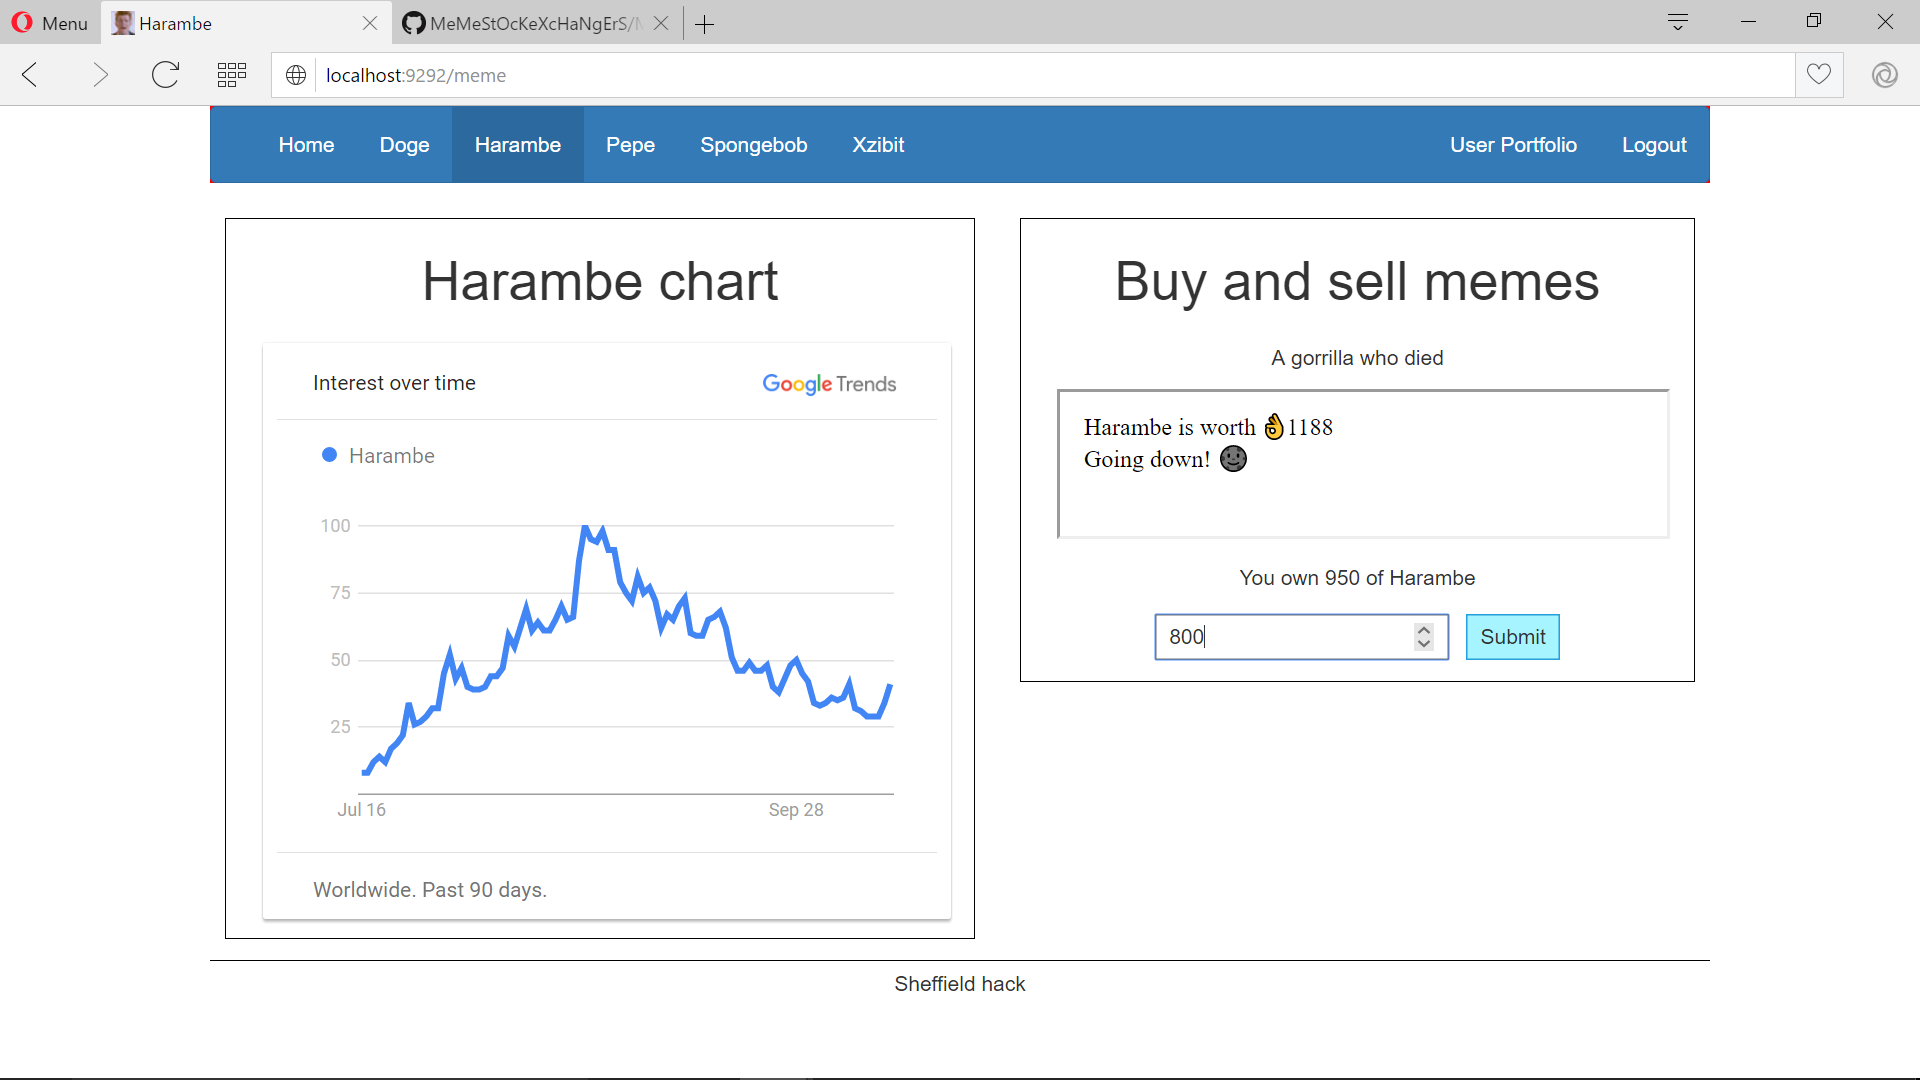This screenshot has width=1920, height=1080.
Task: Click the circular icon right of address bar
Action: (x=1885, y=75)
